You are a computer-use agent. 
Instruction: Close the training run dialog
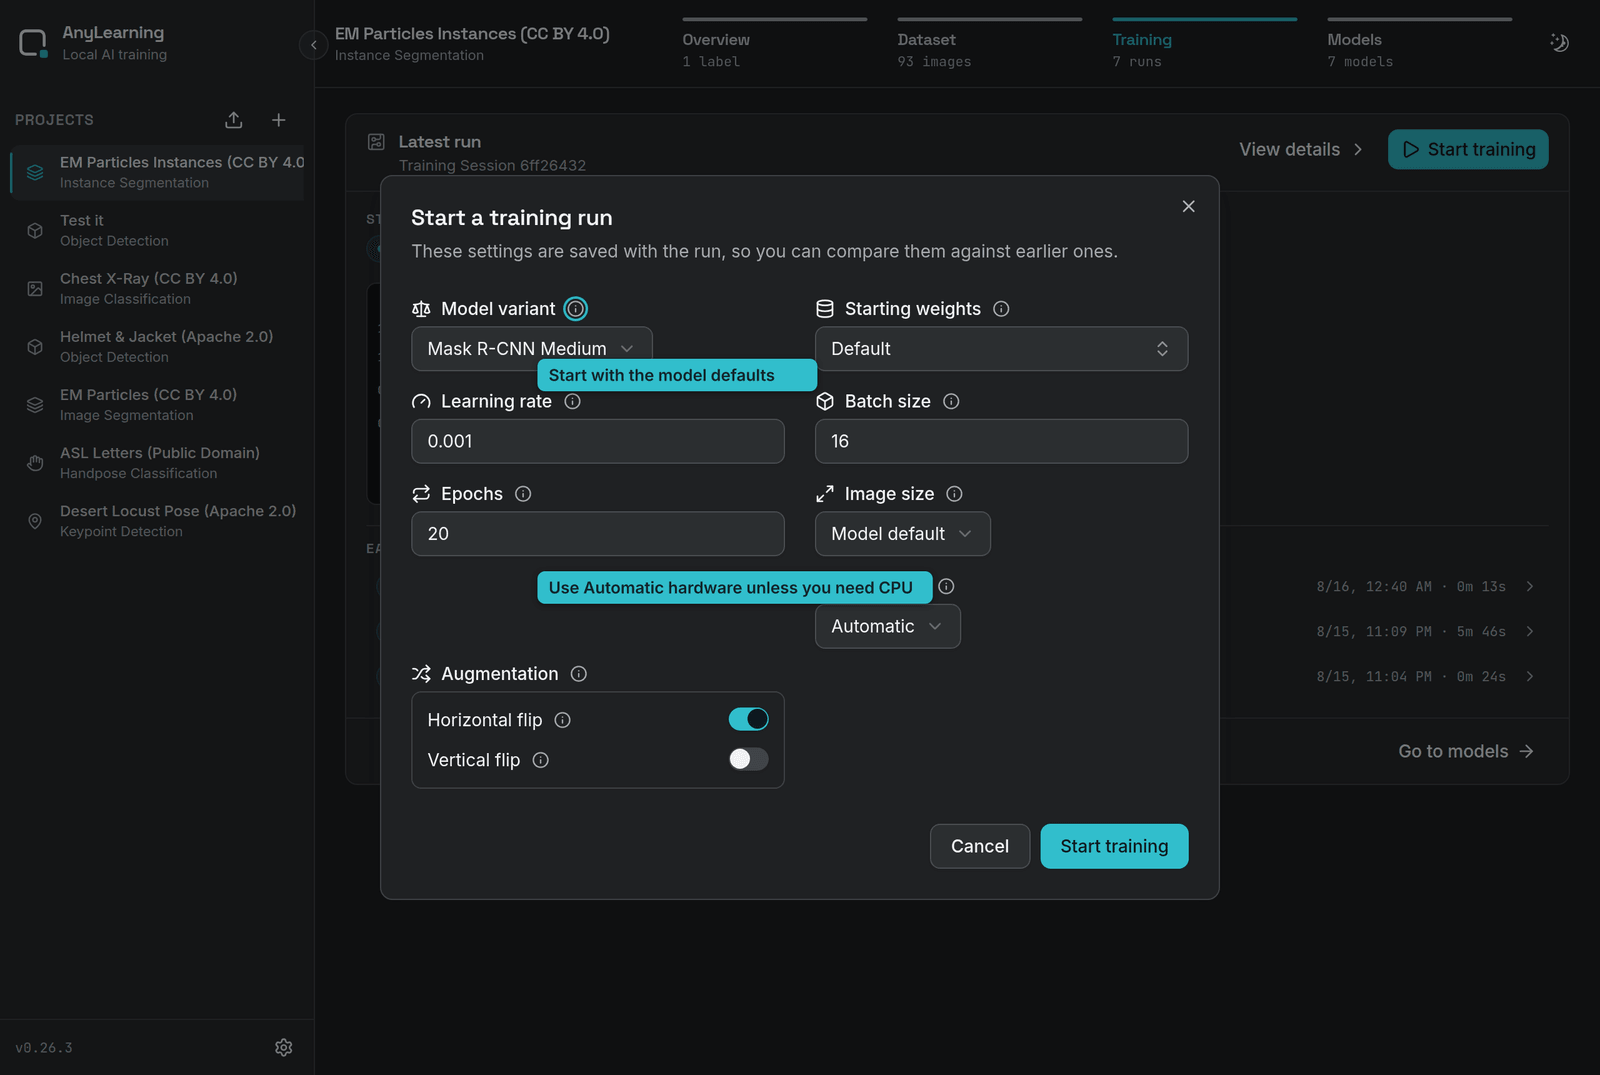click(1188, 206)
